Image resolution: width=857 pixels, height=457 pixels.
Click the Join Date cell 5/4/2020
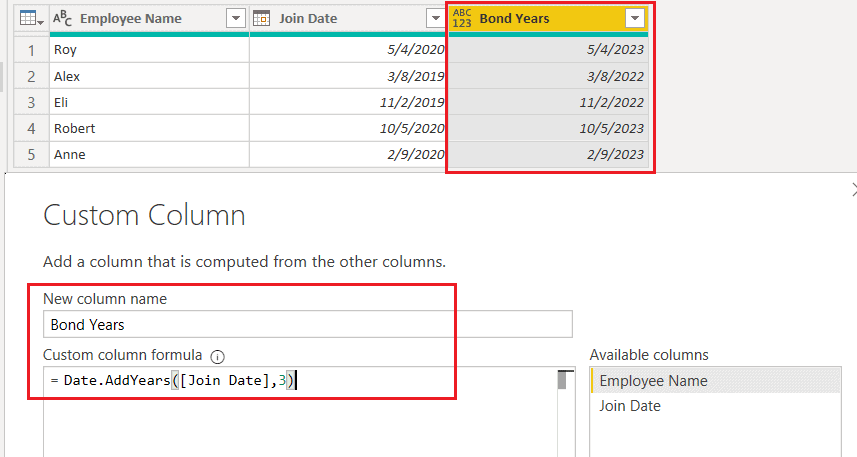click(349, 50)
